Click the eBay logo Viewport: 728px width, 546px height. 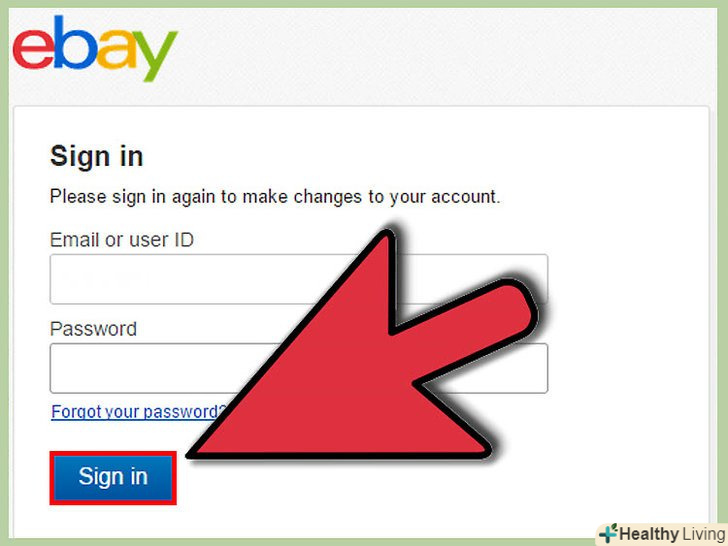tap(95, 48)
